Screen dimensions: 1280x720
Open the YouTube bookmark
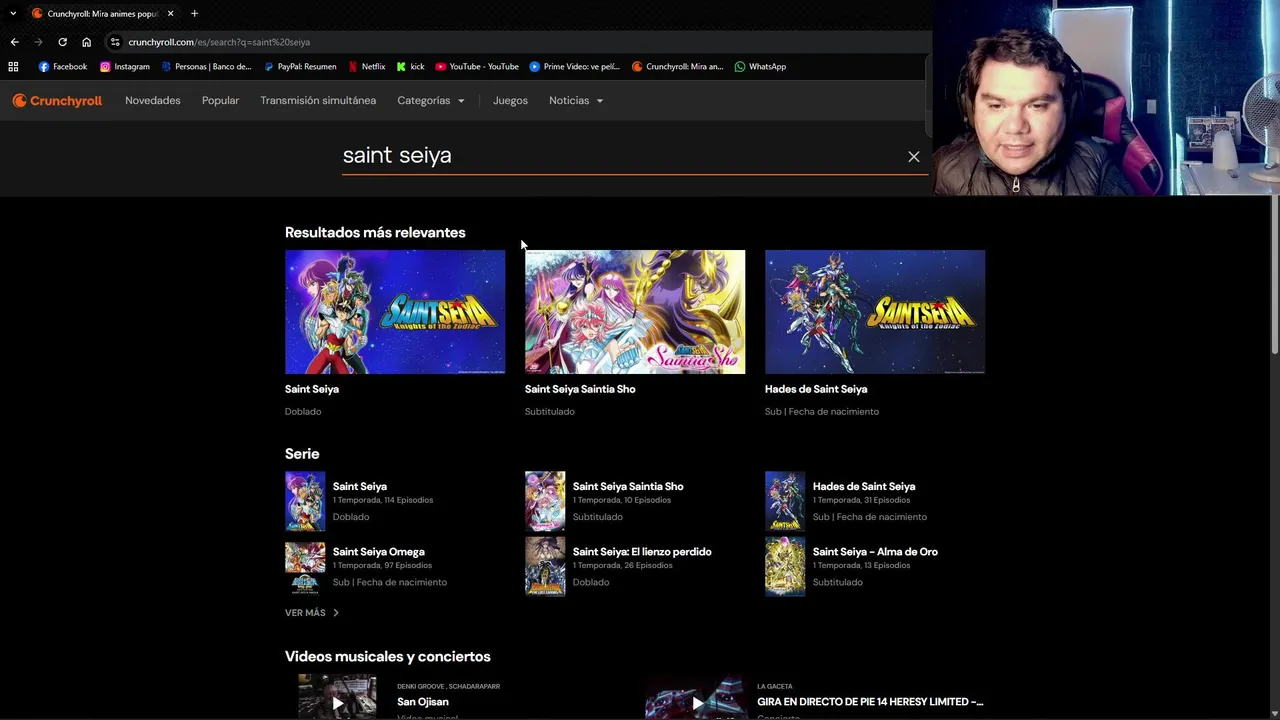[x=477, y=66]
